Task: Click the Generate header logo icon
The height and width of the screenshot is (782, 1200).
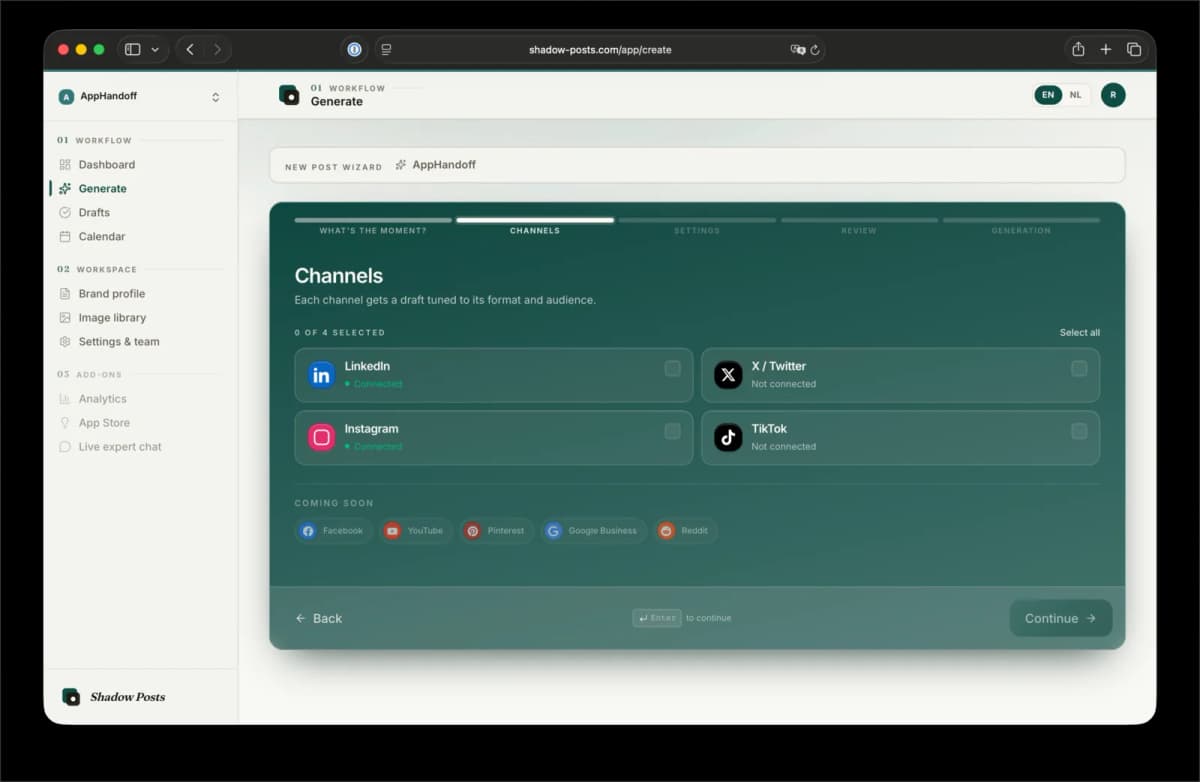Action: (x=289, y=95)
